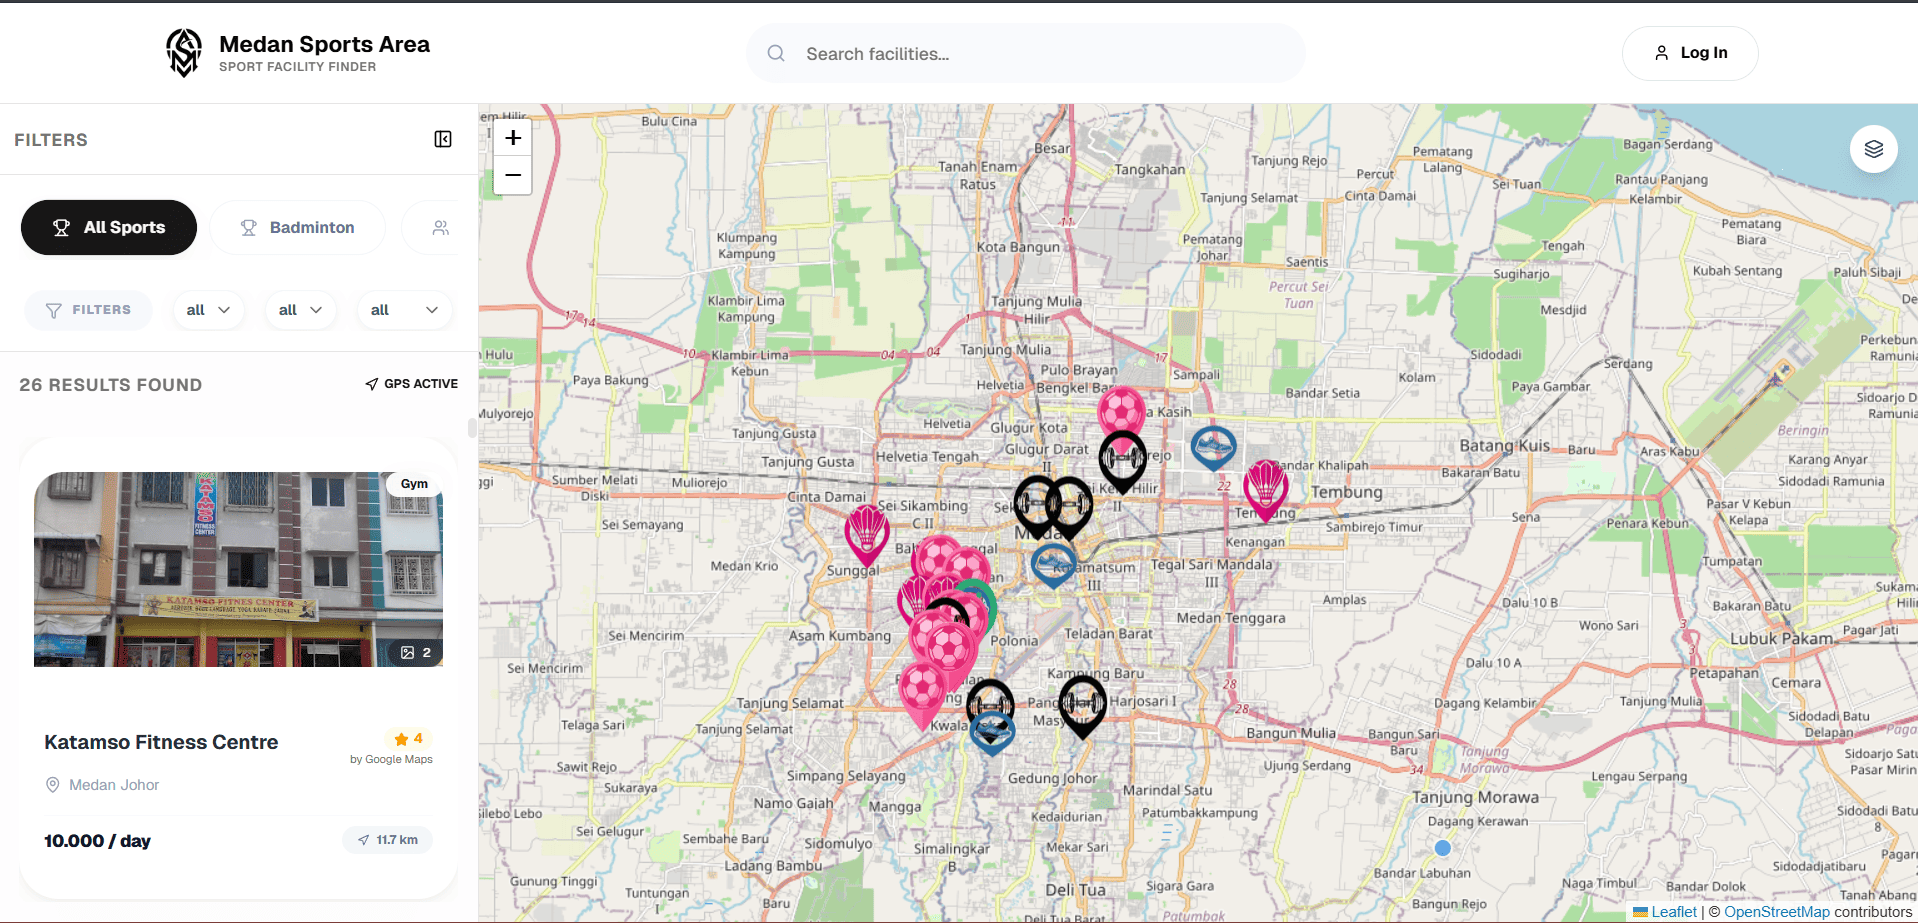Click GPS Active navigation arrow indicator

372,384
